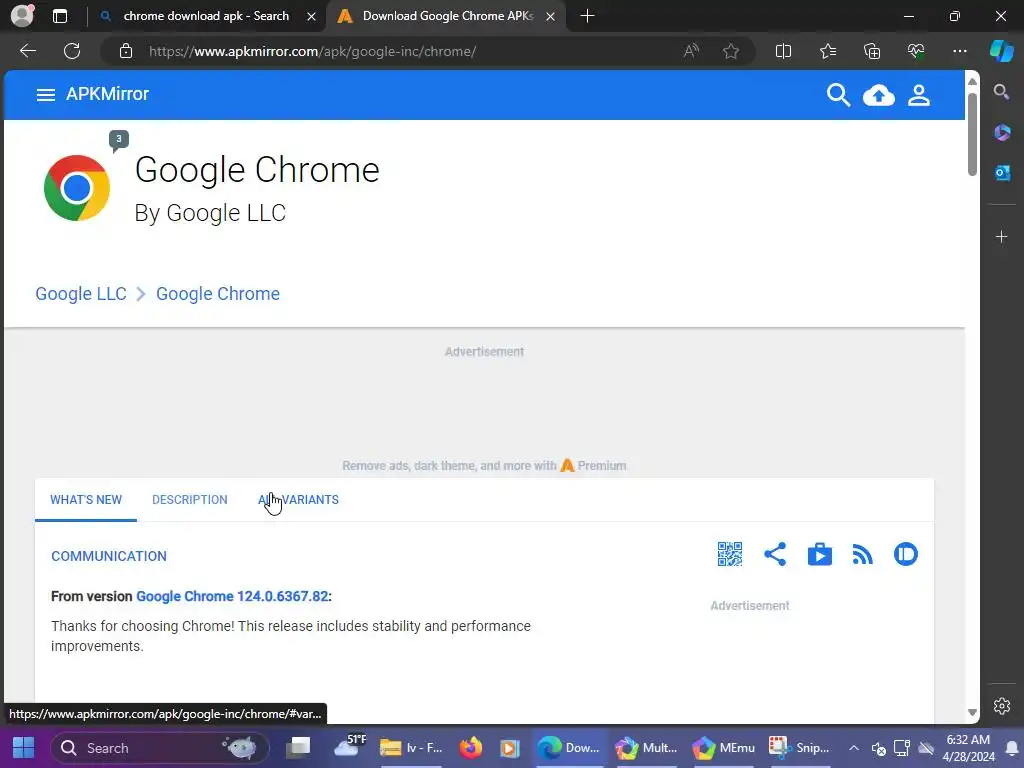Click the Edge sidebar search icon
1024x768 pixels.
point(1001,92)
